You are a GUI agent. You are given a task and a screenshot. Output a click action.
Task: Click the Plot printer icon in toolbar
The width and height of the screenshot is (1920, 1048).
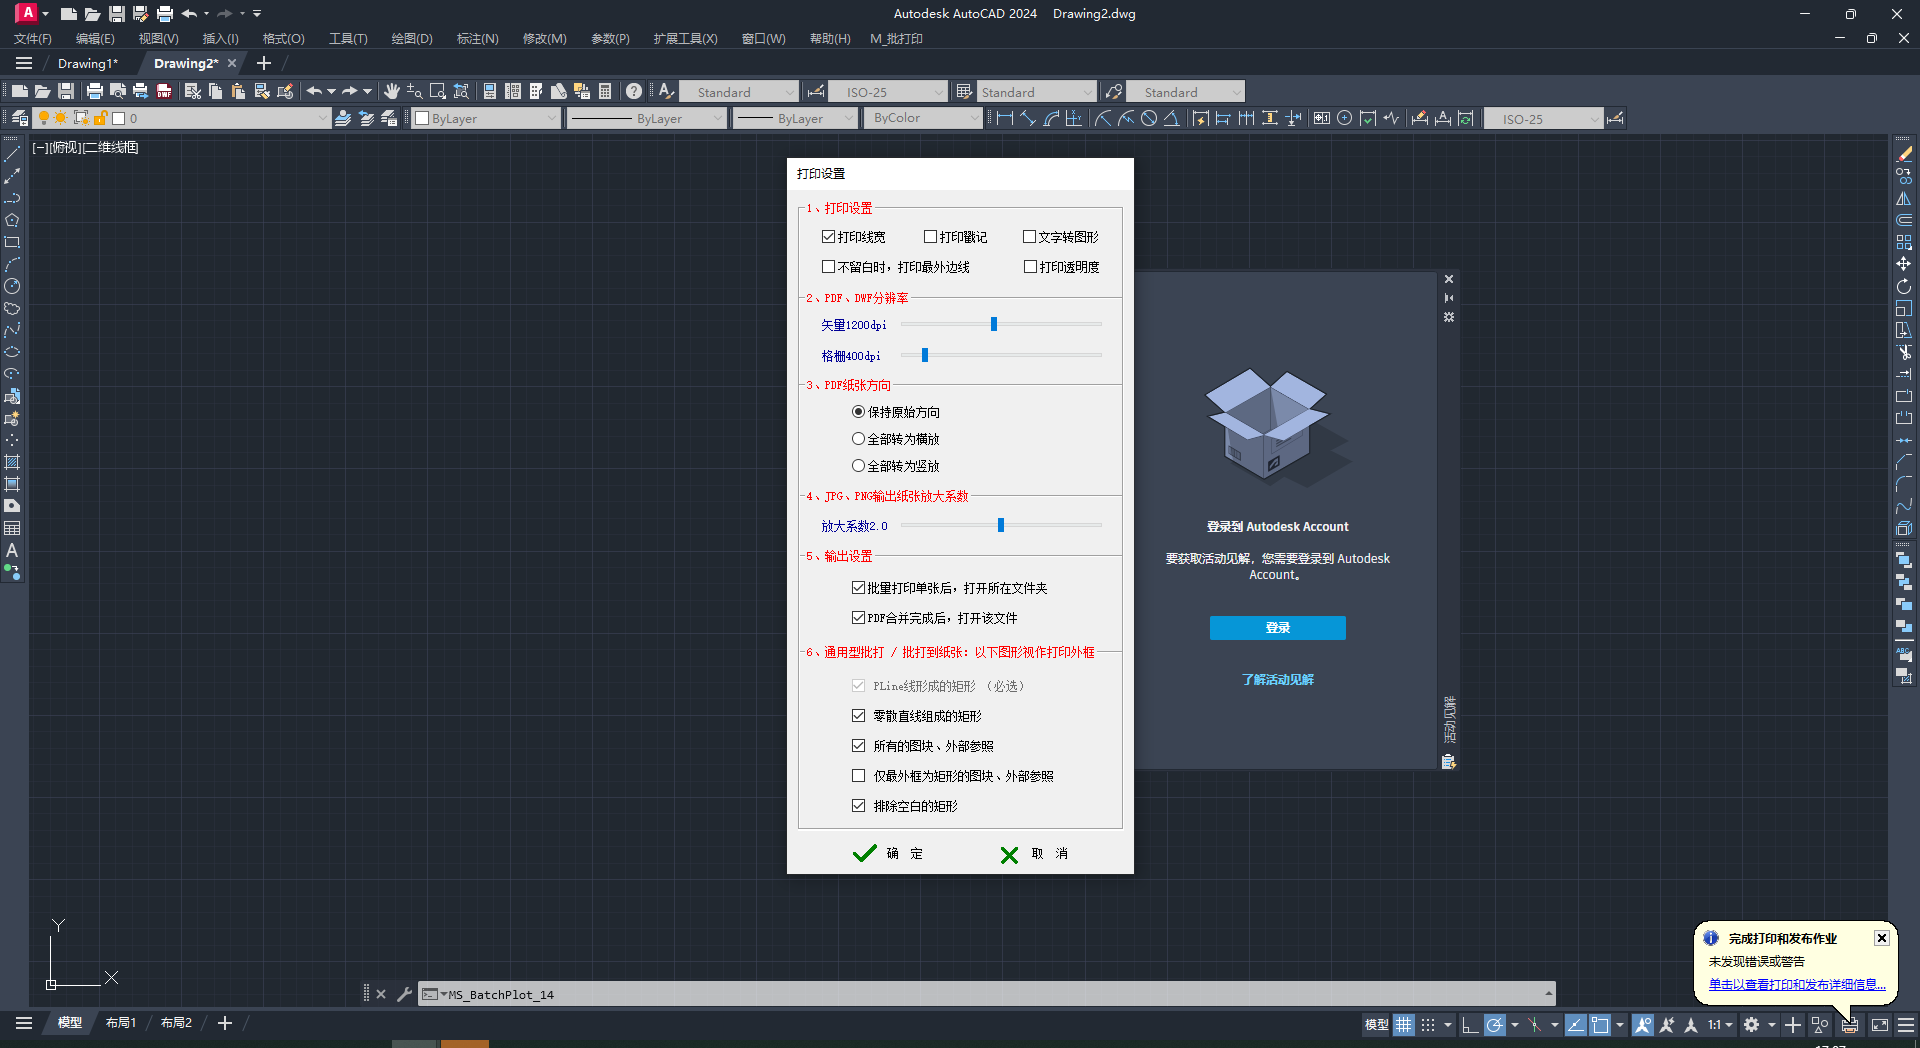coord(95,91)
